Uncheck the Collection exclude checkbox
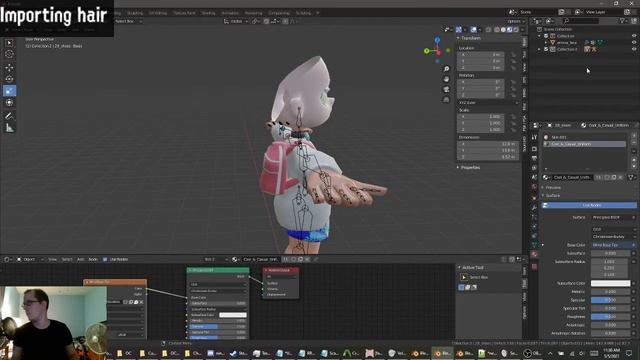Screen dimensions: 640x360 tap(546, 36)
